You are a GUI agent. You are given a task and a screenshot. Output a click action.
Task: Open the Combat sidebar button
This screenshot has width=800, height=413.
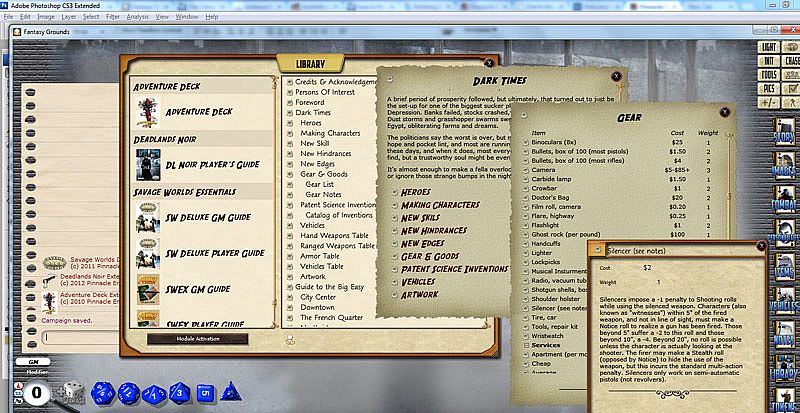click(x=785, y=199)
